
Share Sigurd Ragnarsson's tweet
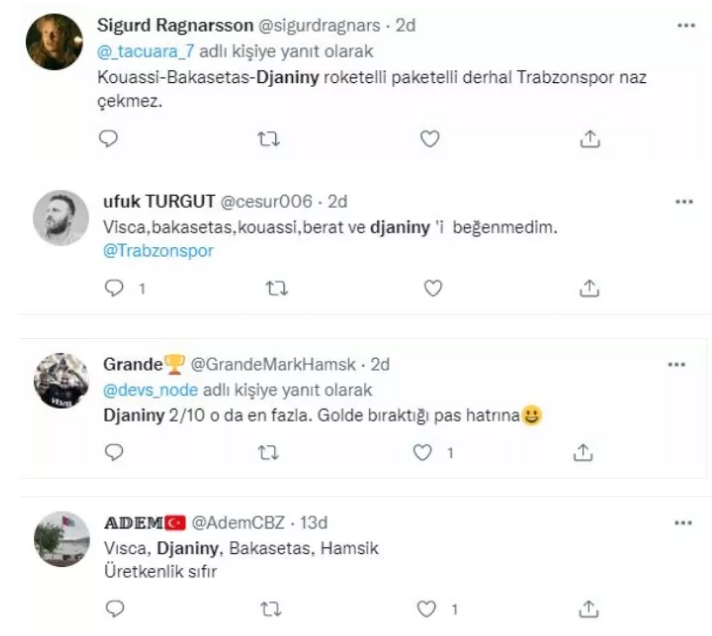click(589, 140)
